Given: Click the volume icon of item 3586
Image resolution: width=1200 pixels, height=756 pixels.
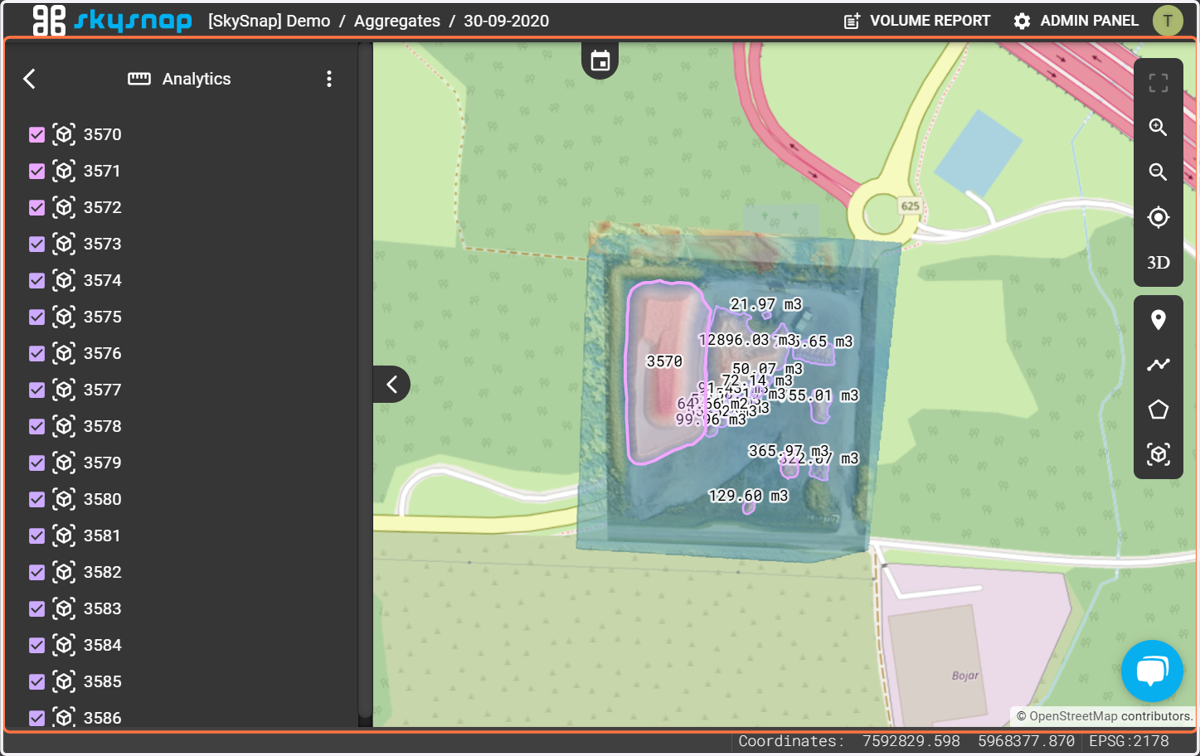Looking at the screenshot, I should pyautogui.click(x=64, y=718).
